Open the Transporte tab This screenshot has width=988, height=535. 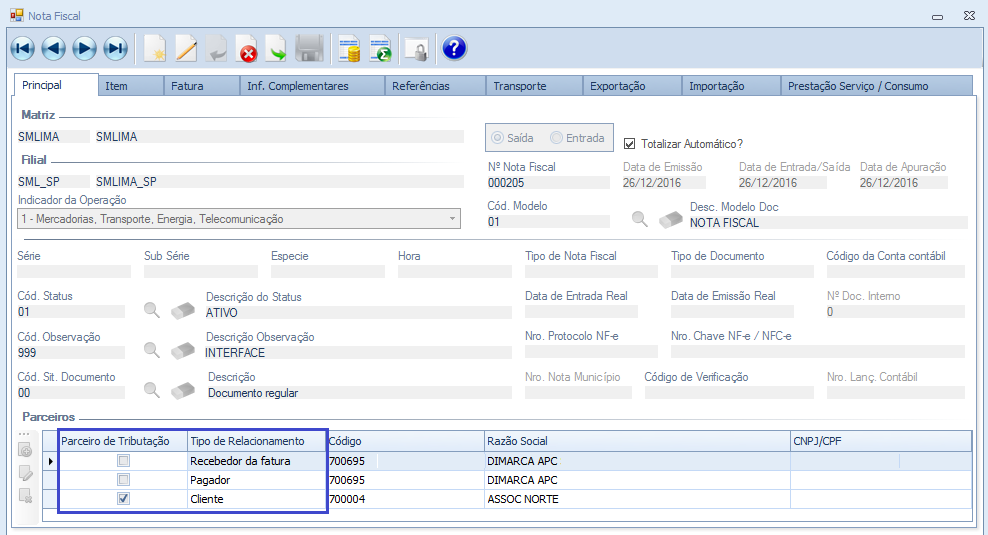pyautogui.click(x=519, y=86)
